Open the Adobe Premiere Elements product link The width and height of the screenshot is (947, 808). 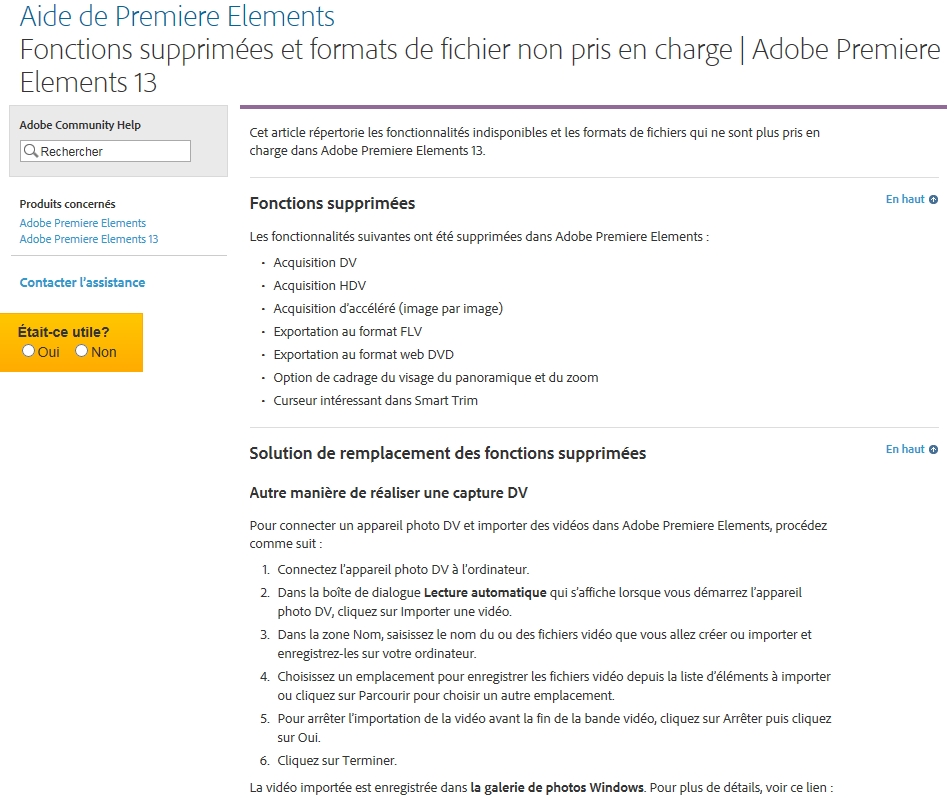coord(83,223)
